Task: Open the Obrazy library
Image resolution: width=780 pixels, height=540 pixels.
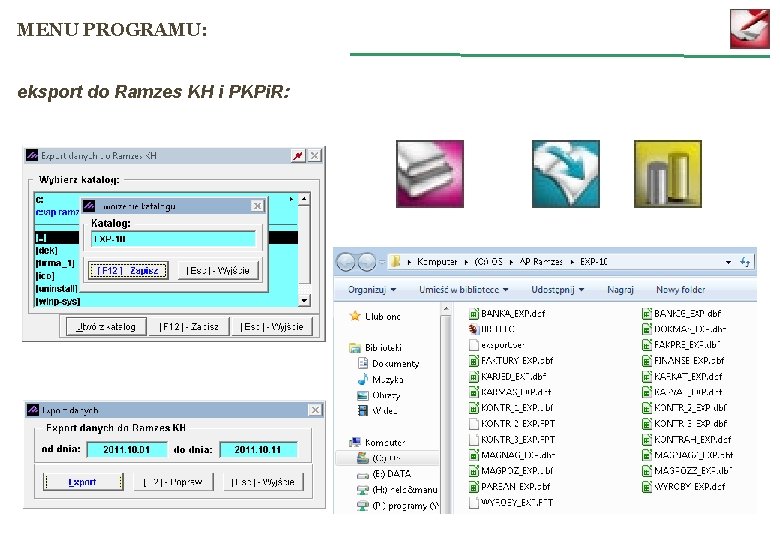Action: (379, 395)
